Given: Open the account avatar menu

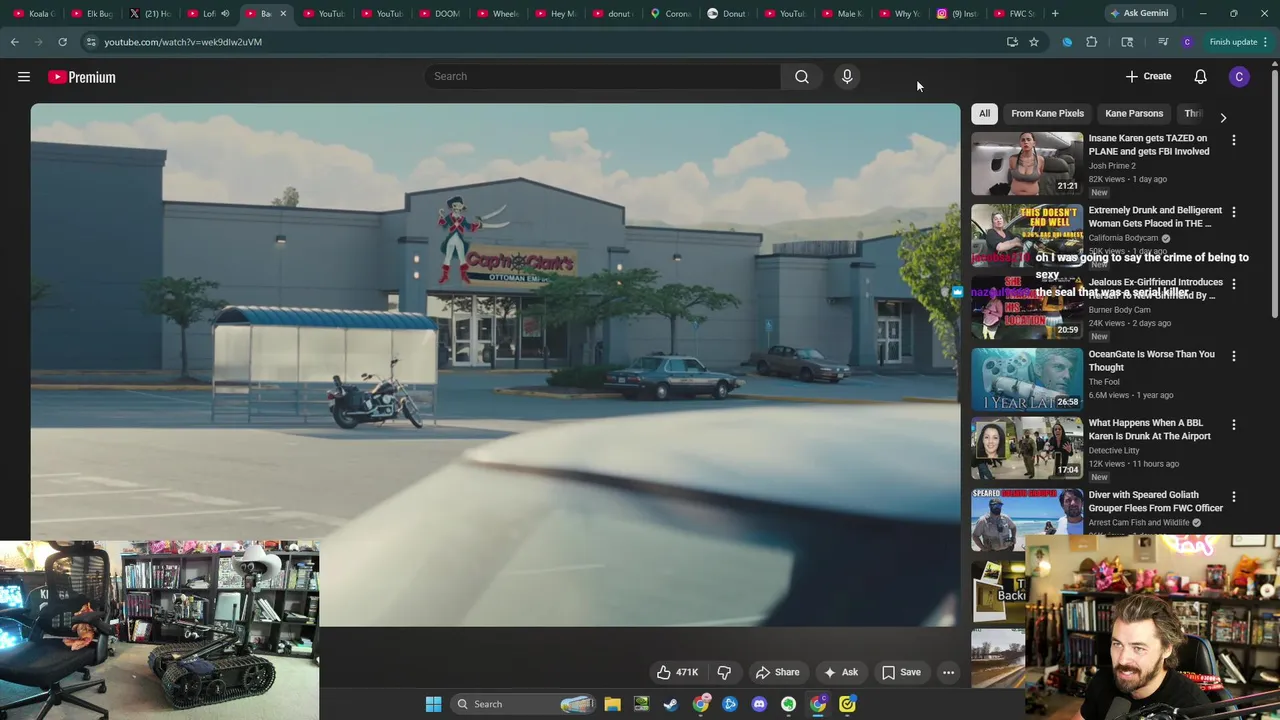Looking at the screenshot, I should 1239,77.
